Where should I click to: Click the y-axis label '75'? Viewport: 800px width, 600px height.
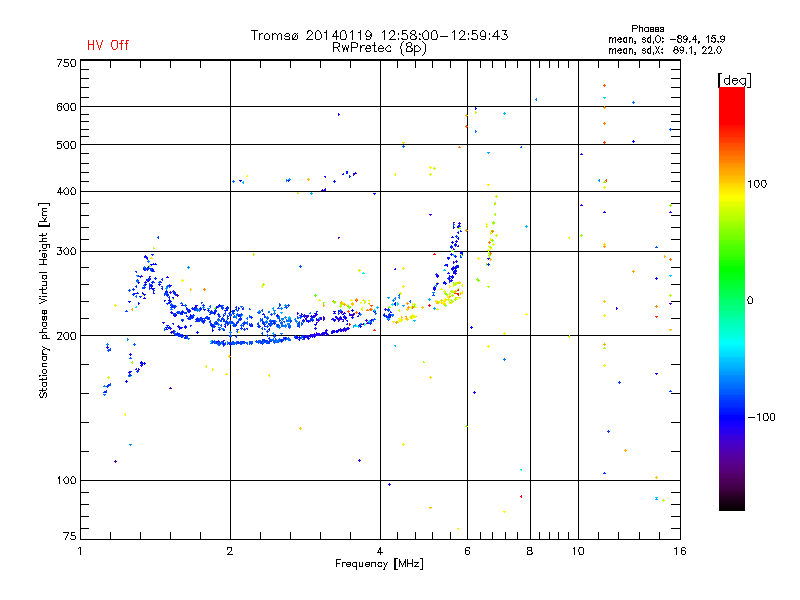point(70,536)
